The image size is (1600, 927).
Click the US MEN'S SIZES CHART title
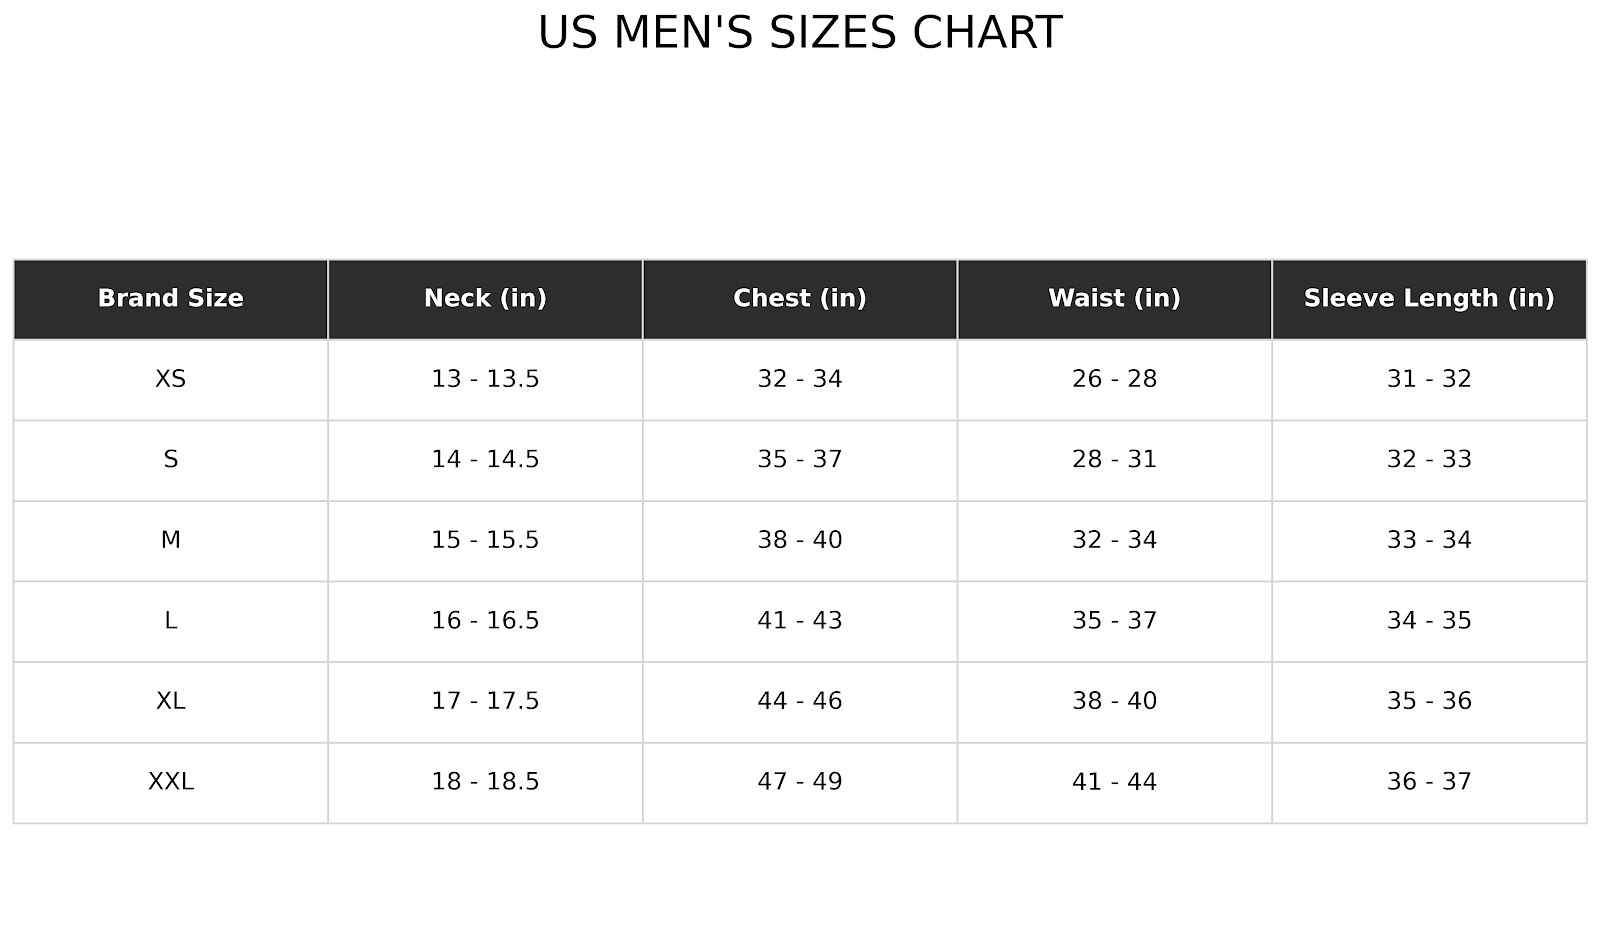[799, 33]
